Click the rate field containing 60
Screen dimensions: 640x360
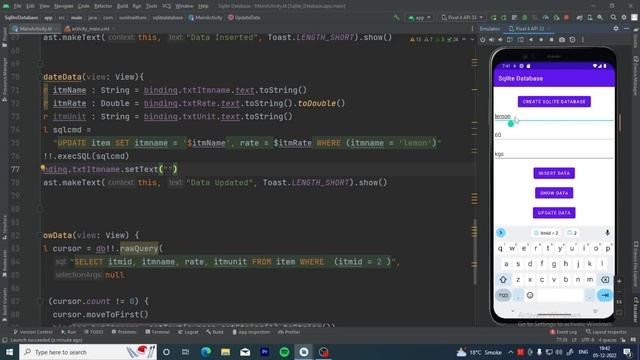554,135
